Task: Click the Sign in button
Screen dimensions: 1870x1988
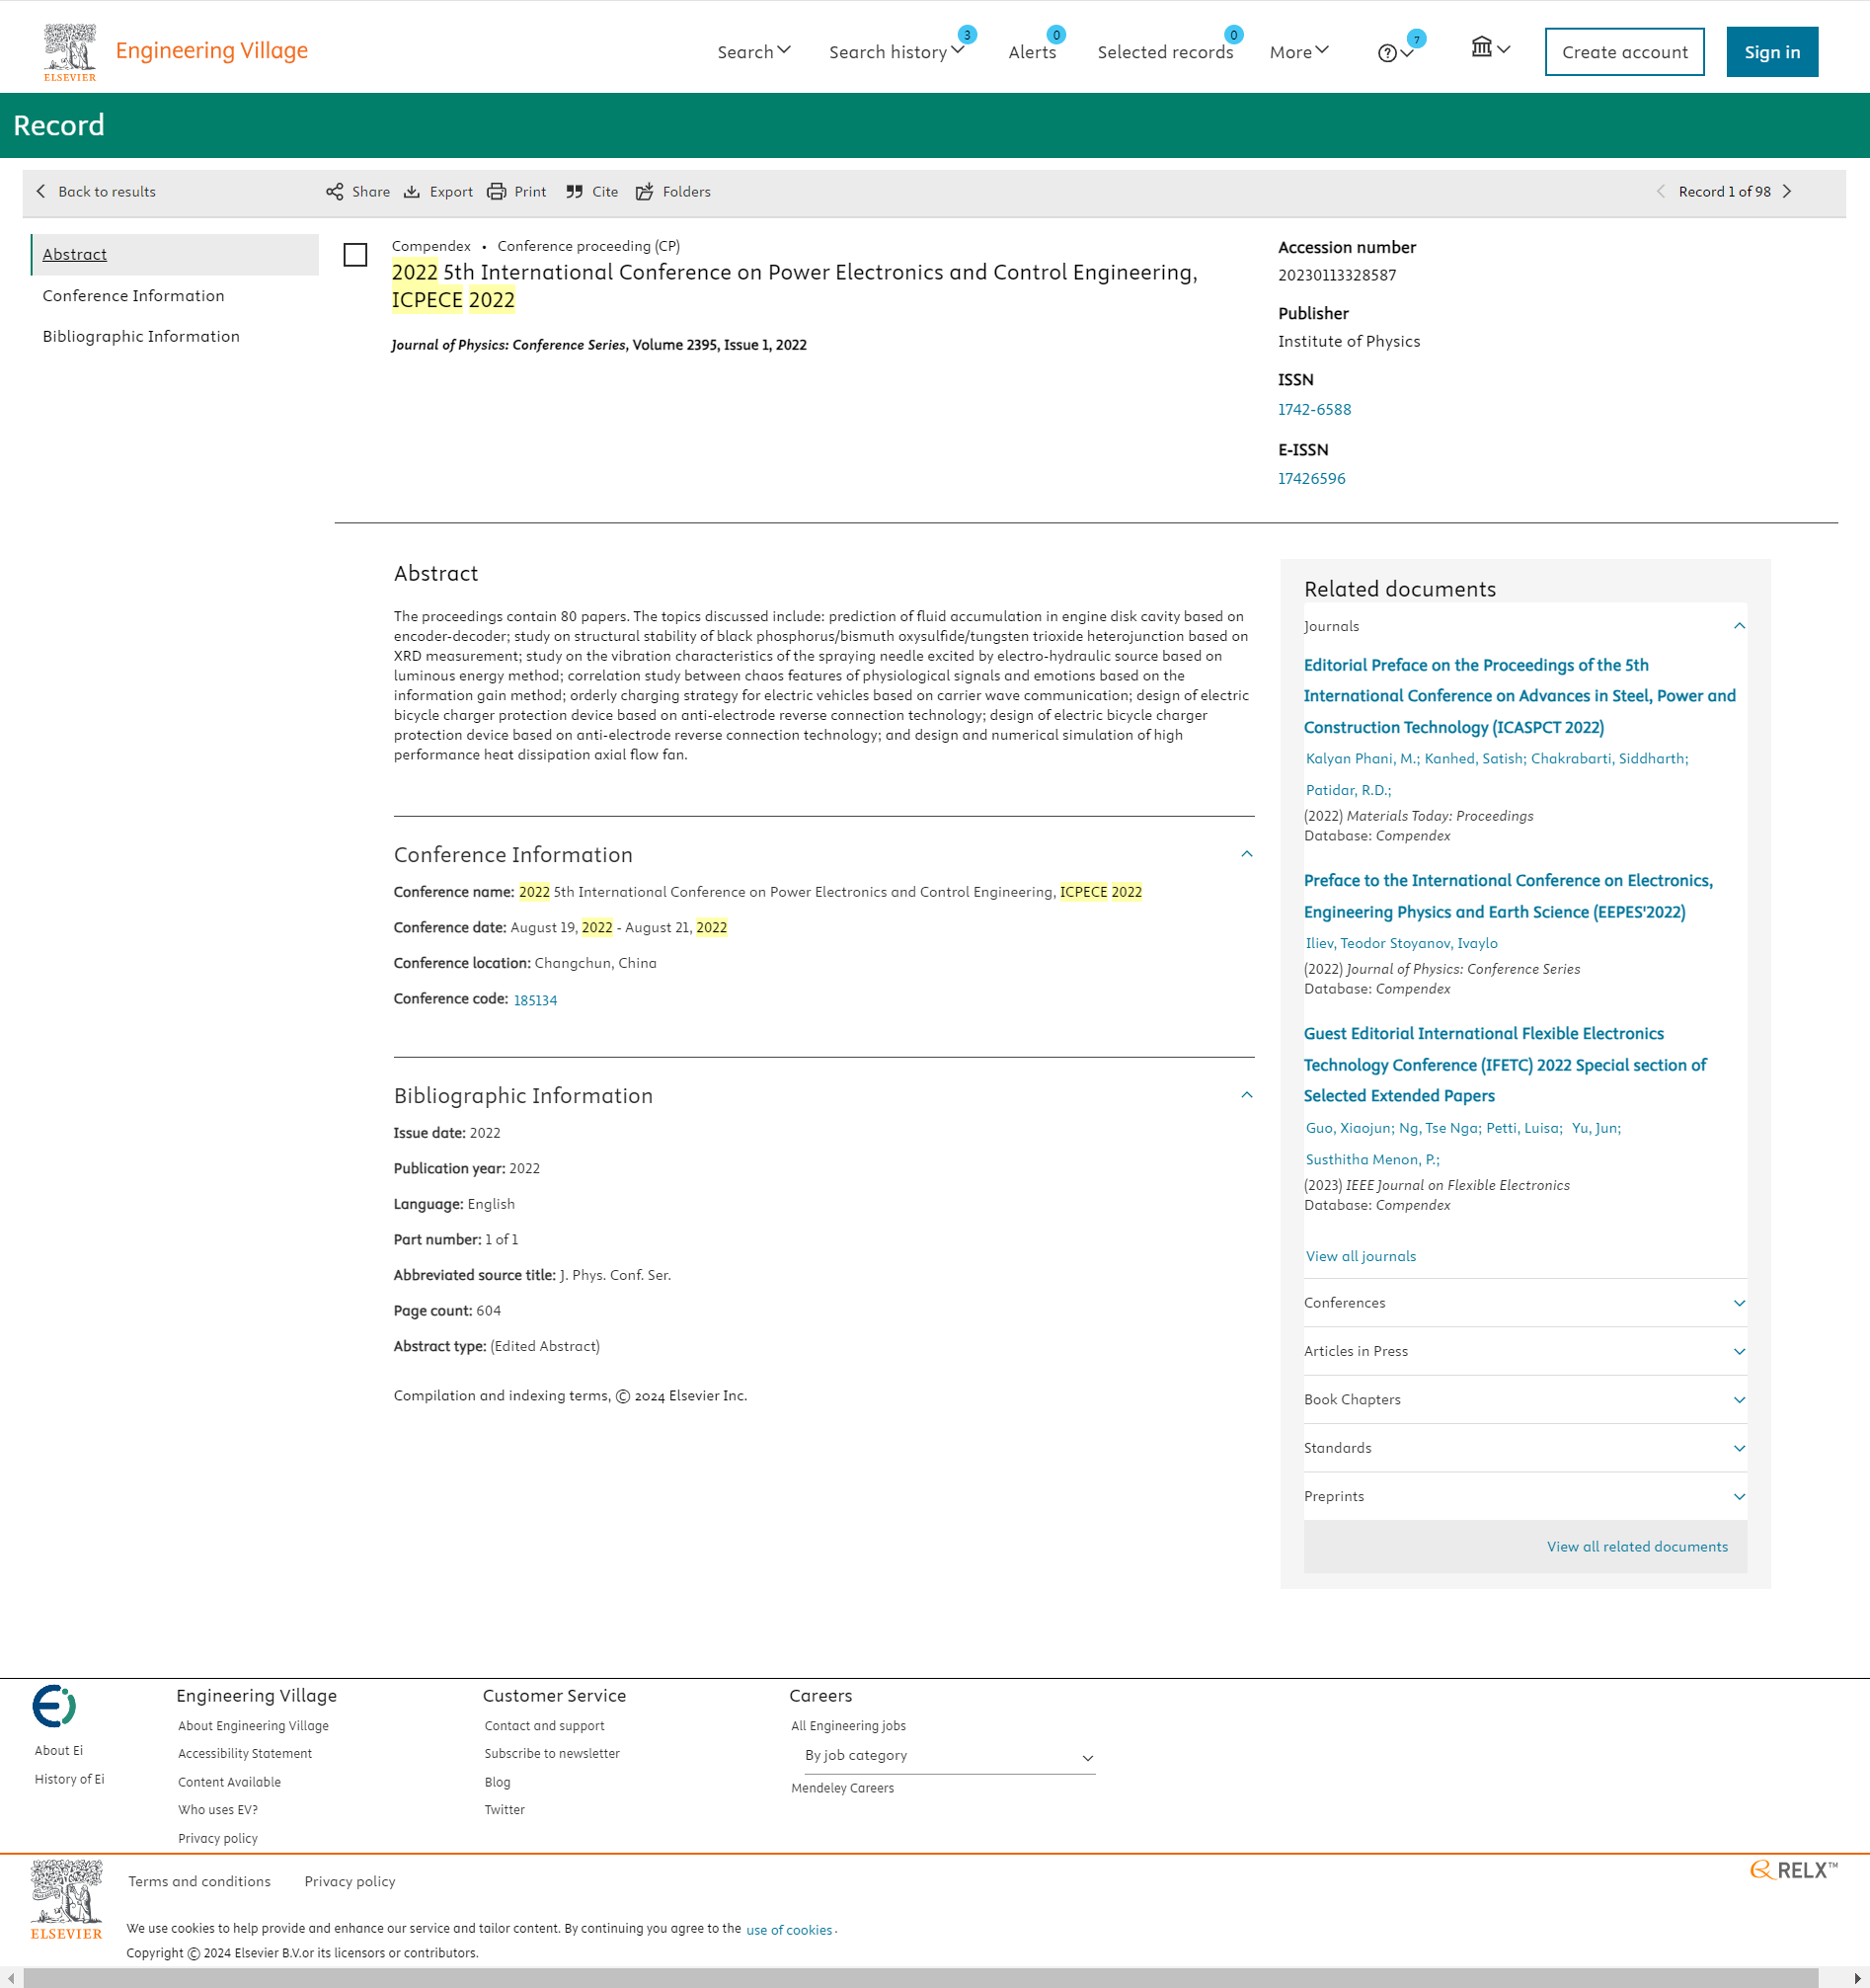Action: (x=1772, y=52)
